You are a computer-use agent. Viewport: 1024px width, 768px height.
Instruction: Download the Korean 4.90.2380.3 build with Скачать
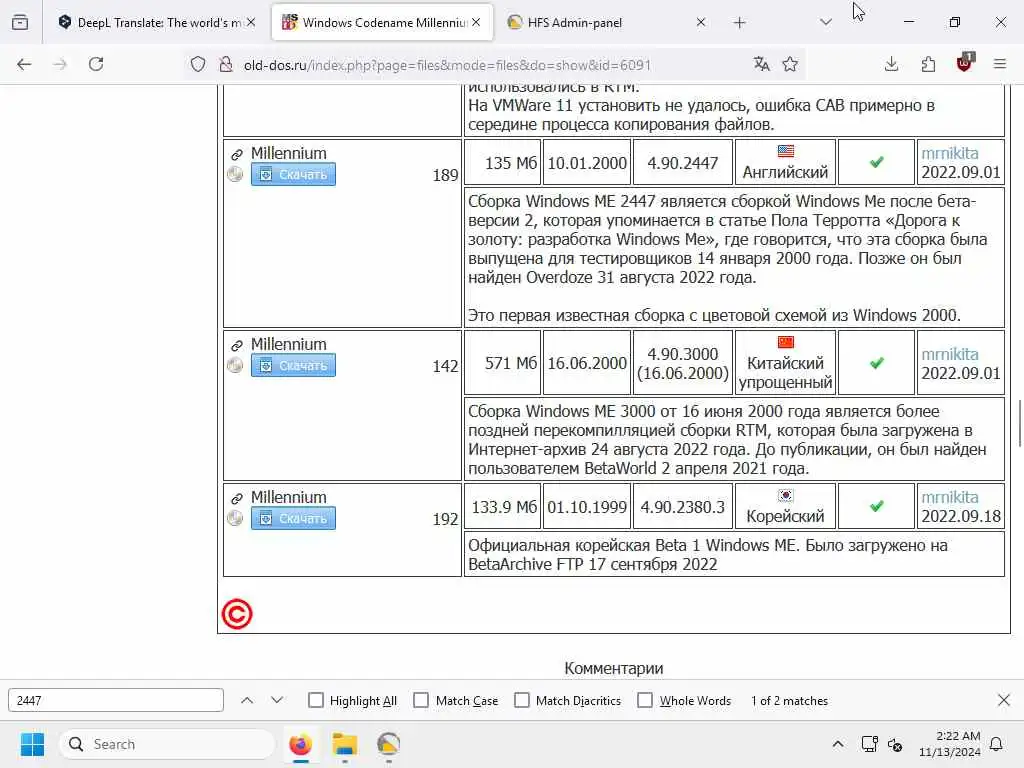(293, 519)
